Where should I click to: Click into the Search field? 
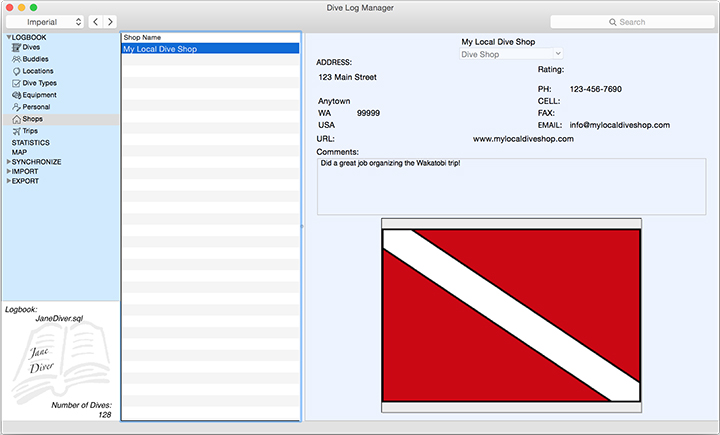click(x=630, y=21)
